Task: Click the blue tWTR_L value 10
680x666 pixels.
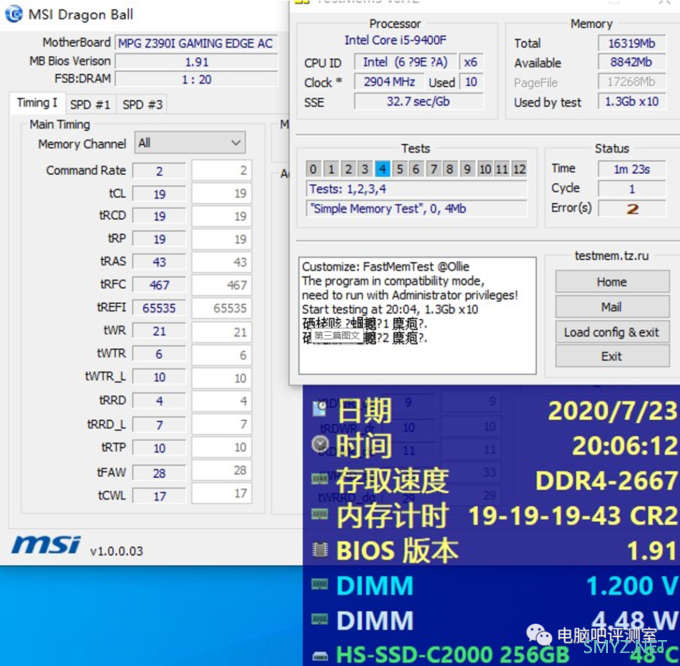Action: (x=159, y=377)
